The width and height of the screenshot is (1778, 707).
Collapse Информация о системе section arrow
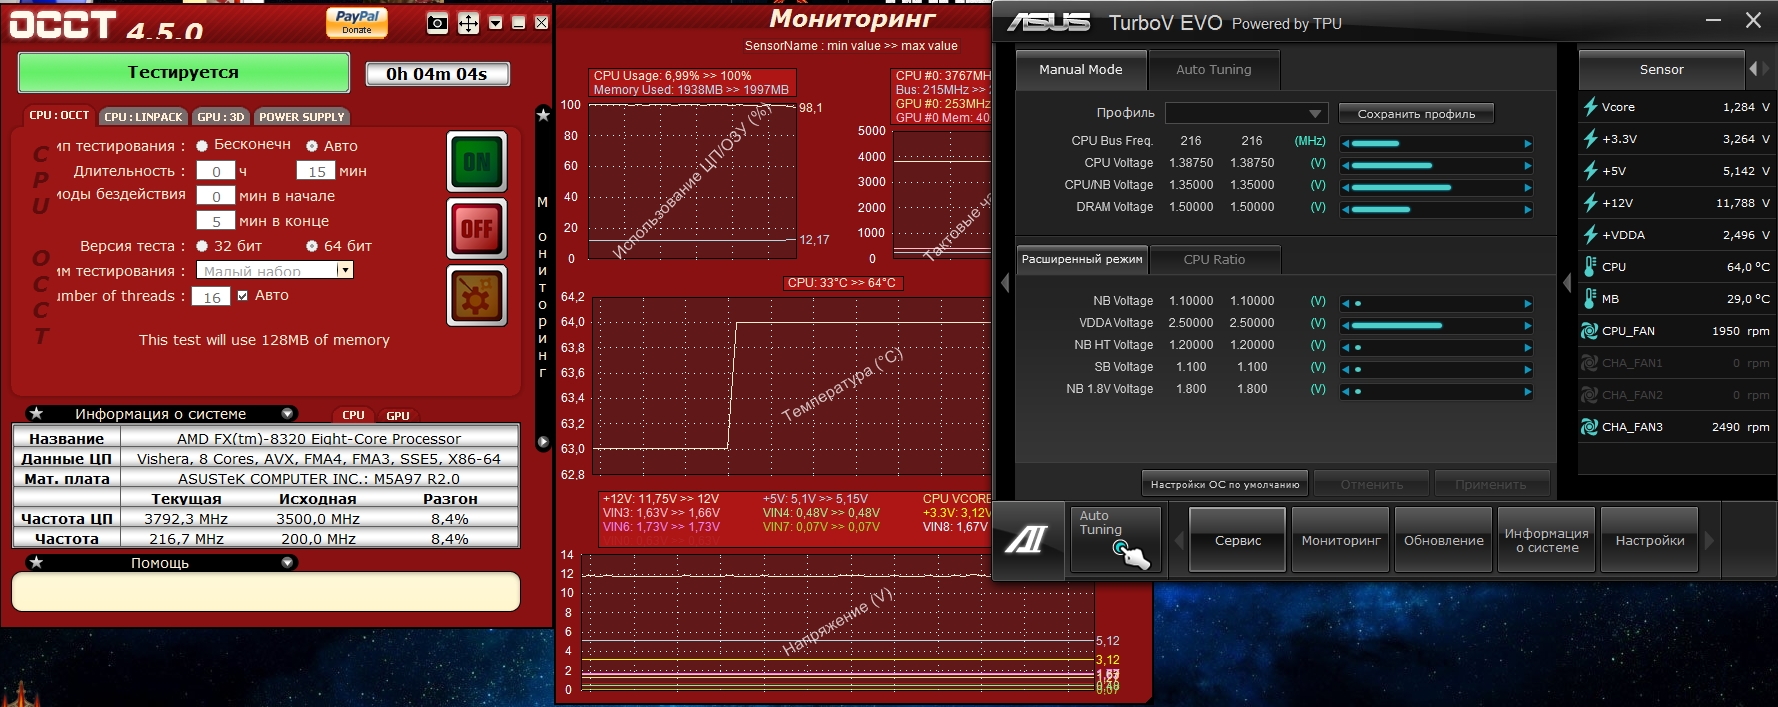(x=287, y=413)
